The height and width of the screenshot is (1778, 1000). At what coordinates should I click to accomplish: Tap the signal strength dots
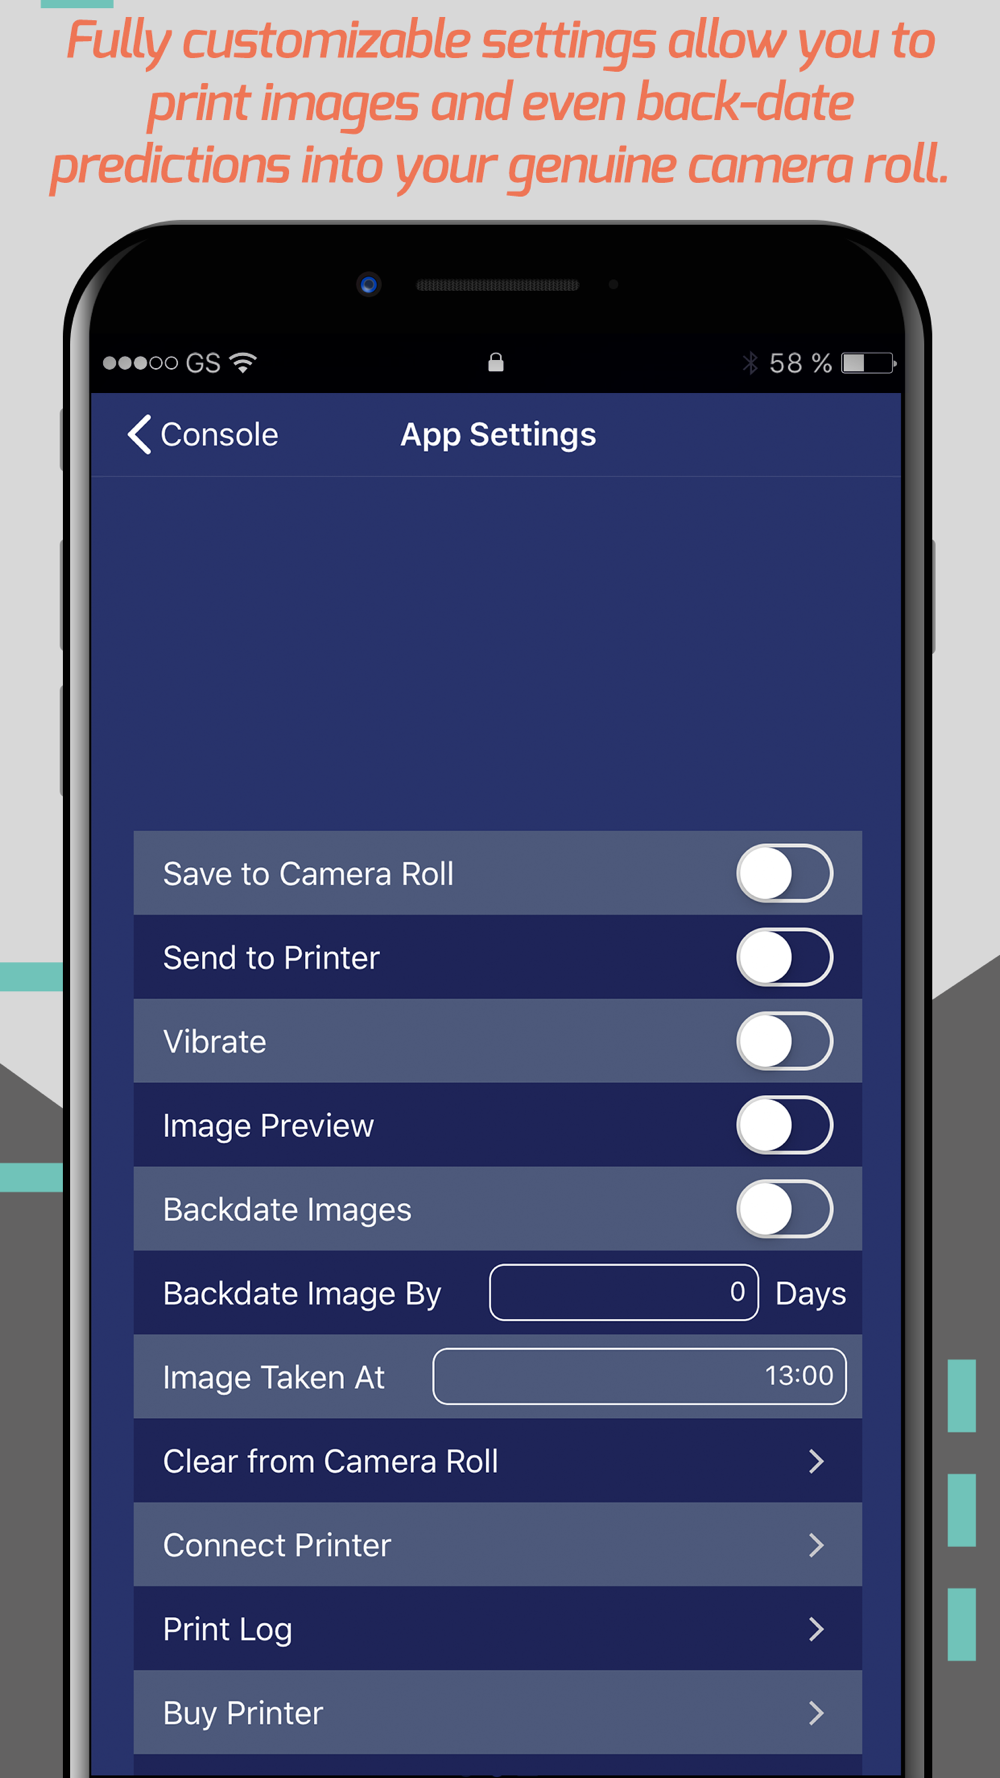click(140, 363)
